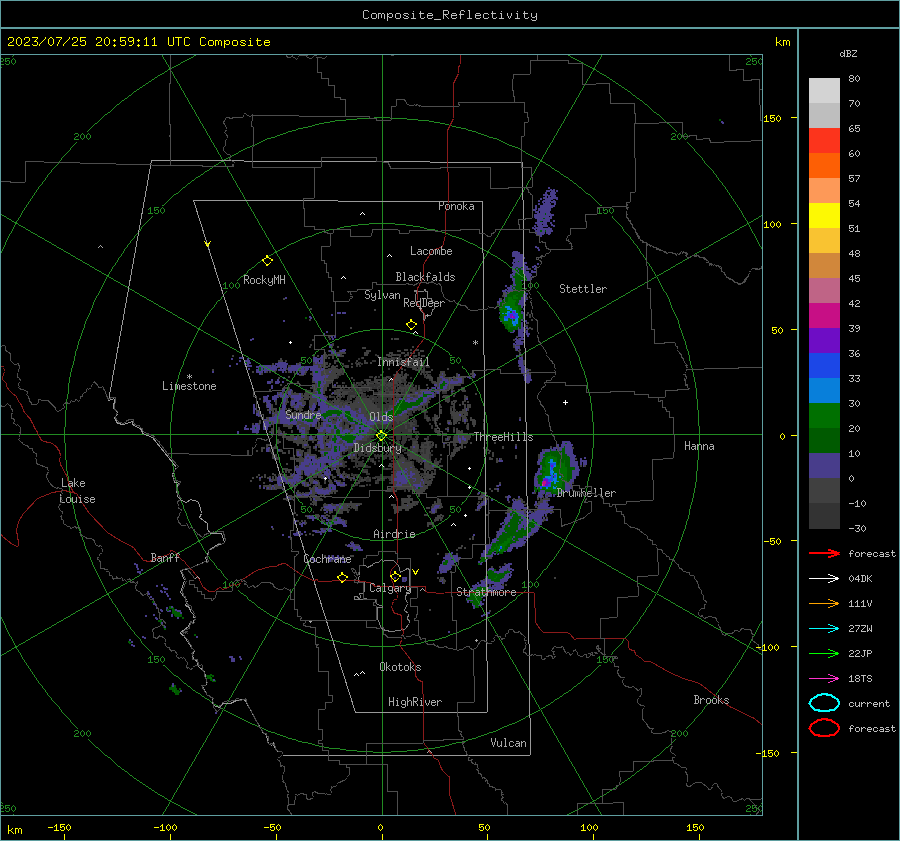
Task: Click the ThreeHills town label
Action: 503,437
